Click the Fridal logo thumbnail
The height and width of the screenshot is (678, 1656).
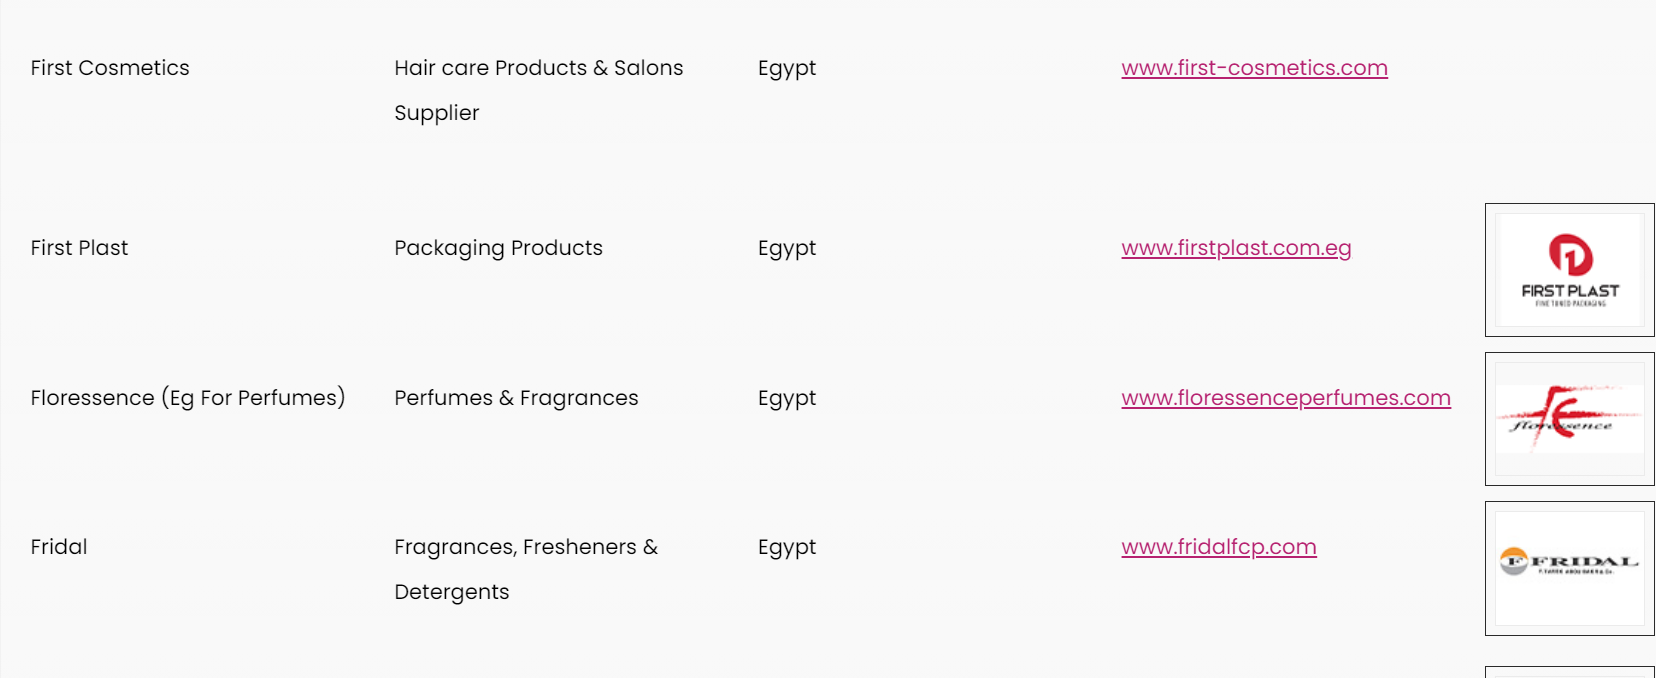click(1570, 568)
